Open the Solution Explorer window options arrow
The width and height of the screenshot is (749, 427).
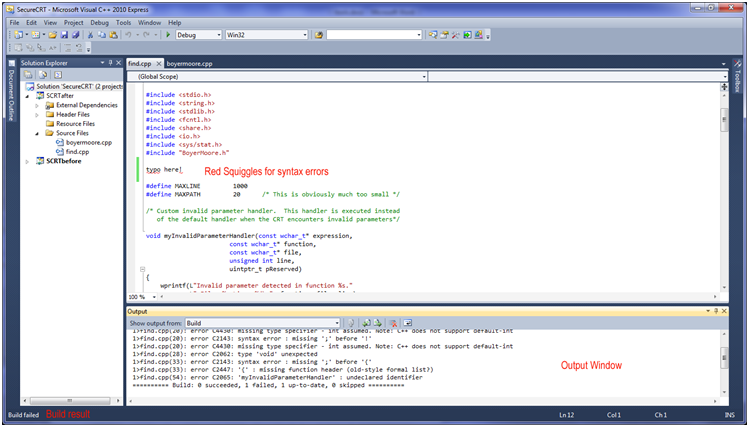(x=102, y=63)
